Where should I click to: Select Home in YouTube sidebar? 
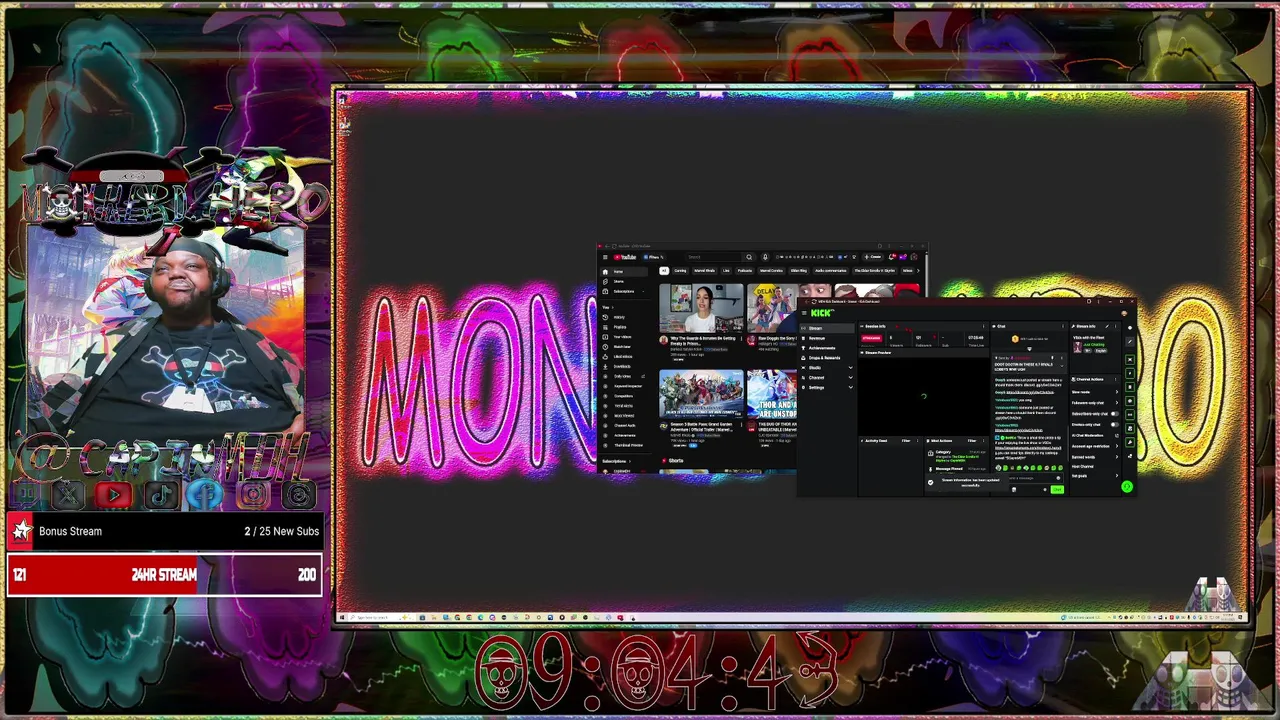[x=624, y=272]
